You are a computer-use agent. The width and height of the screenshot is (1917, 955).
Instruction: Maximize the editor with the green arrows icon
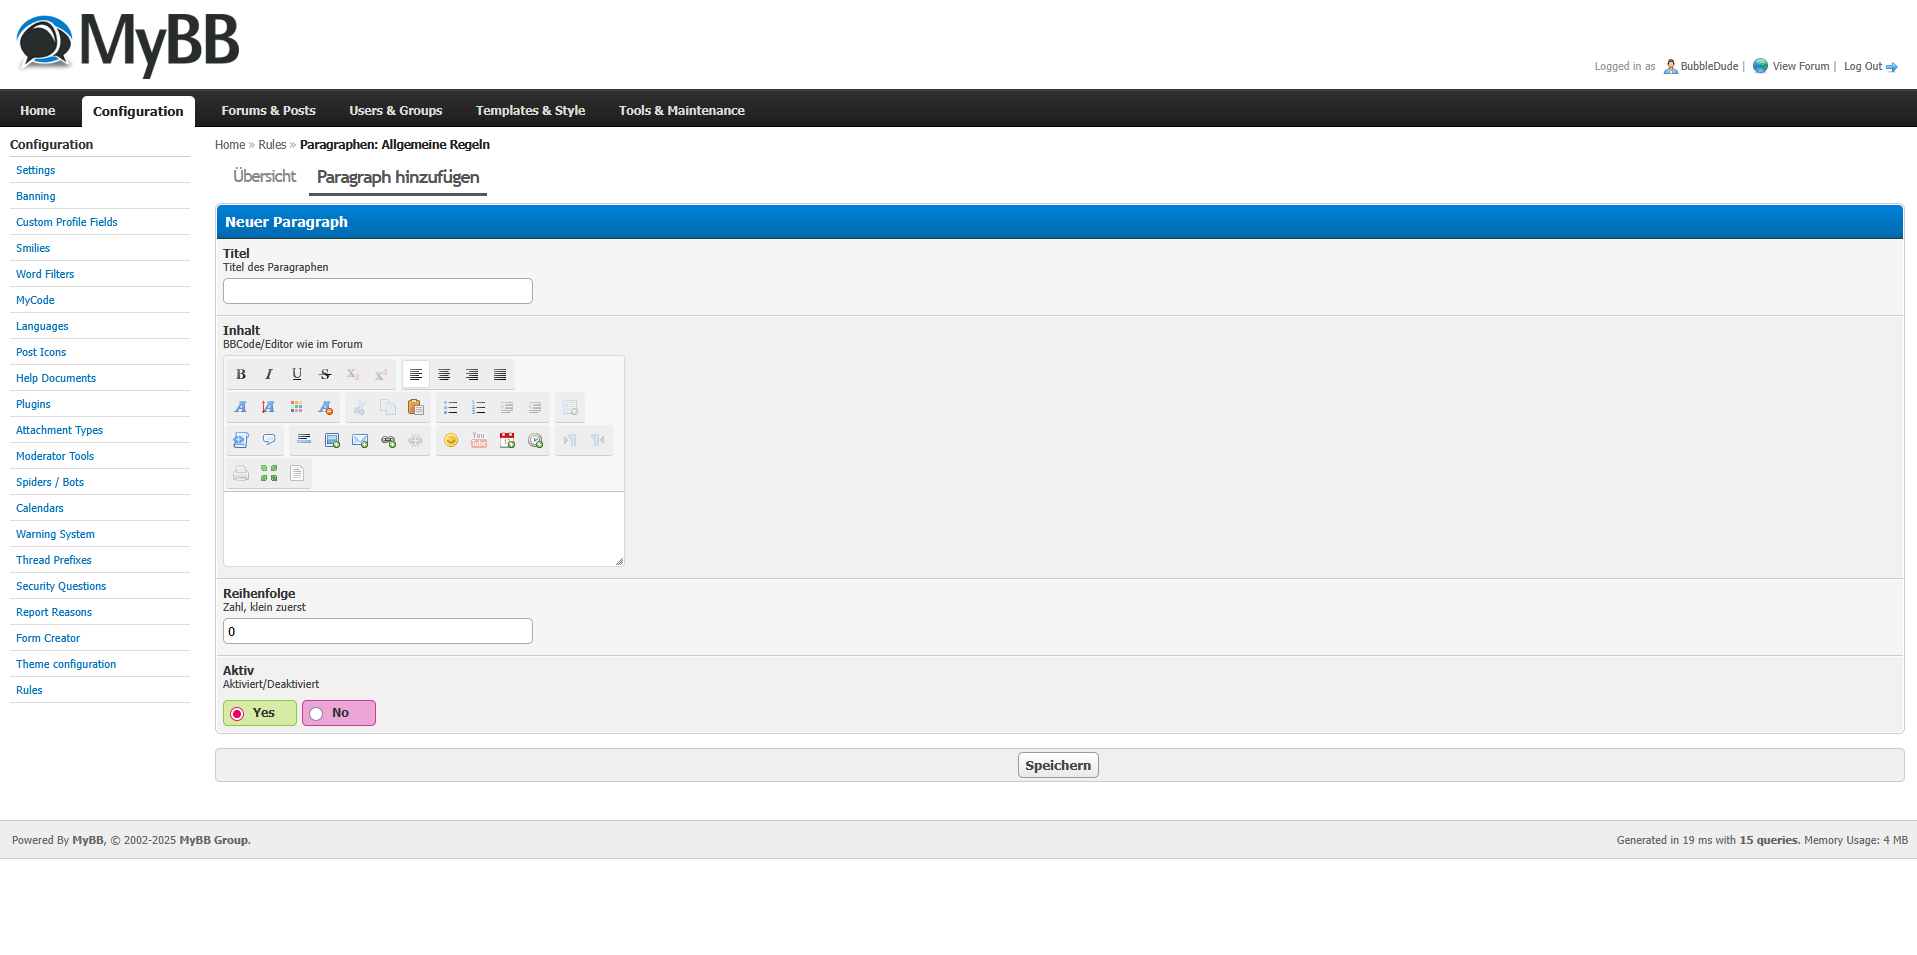click(269, 473)
